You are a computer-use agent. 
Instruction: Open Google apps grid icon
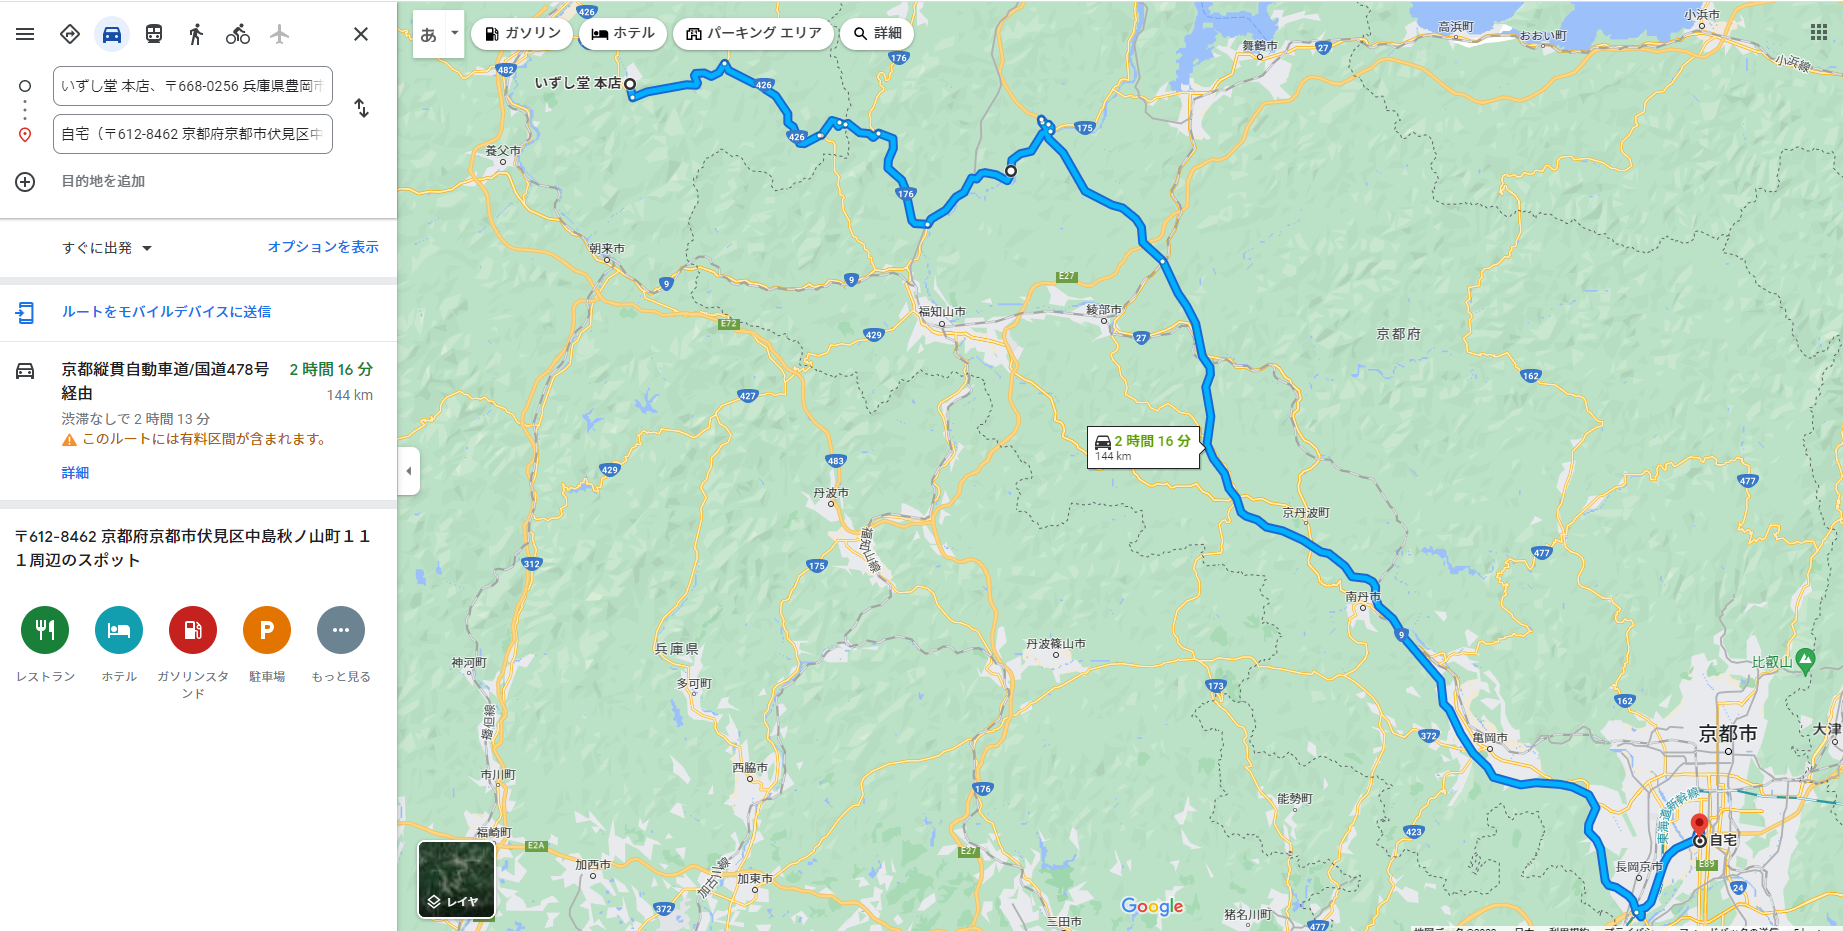[1818, 33]
